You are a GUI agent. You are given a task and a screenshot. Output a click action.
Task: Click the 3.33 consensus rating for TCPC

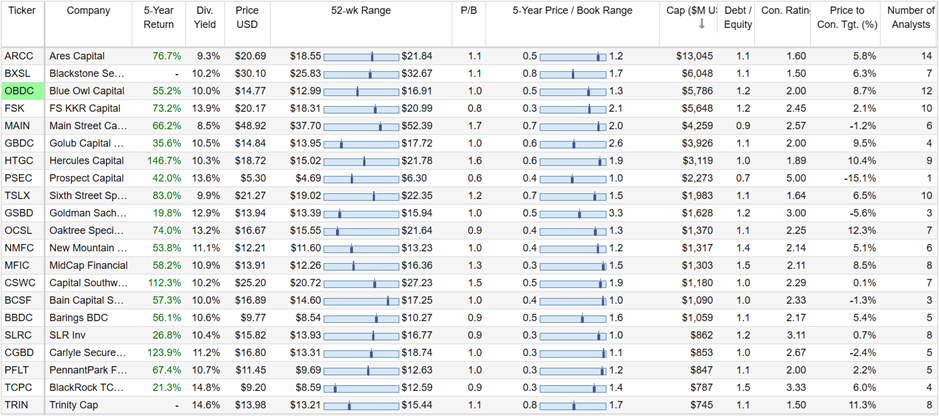797,388
